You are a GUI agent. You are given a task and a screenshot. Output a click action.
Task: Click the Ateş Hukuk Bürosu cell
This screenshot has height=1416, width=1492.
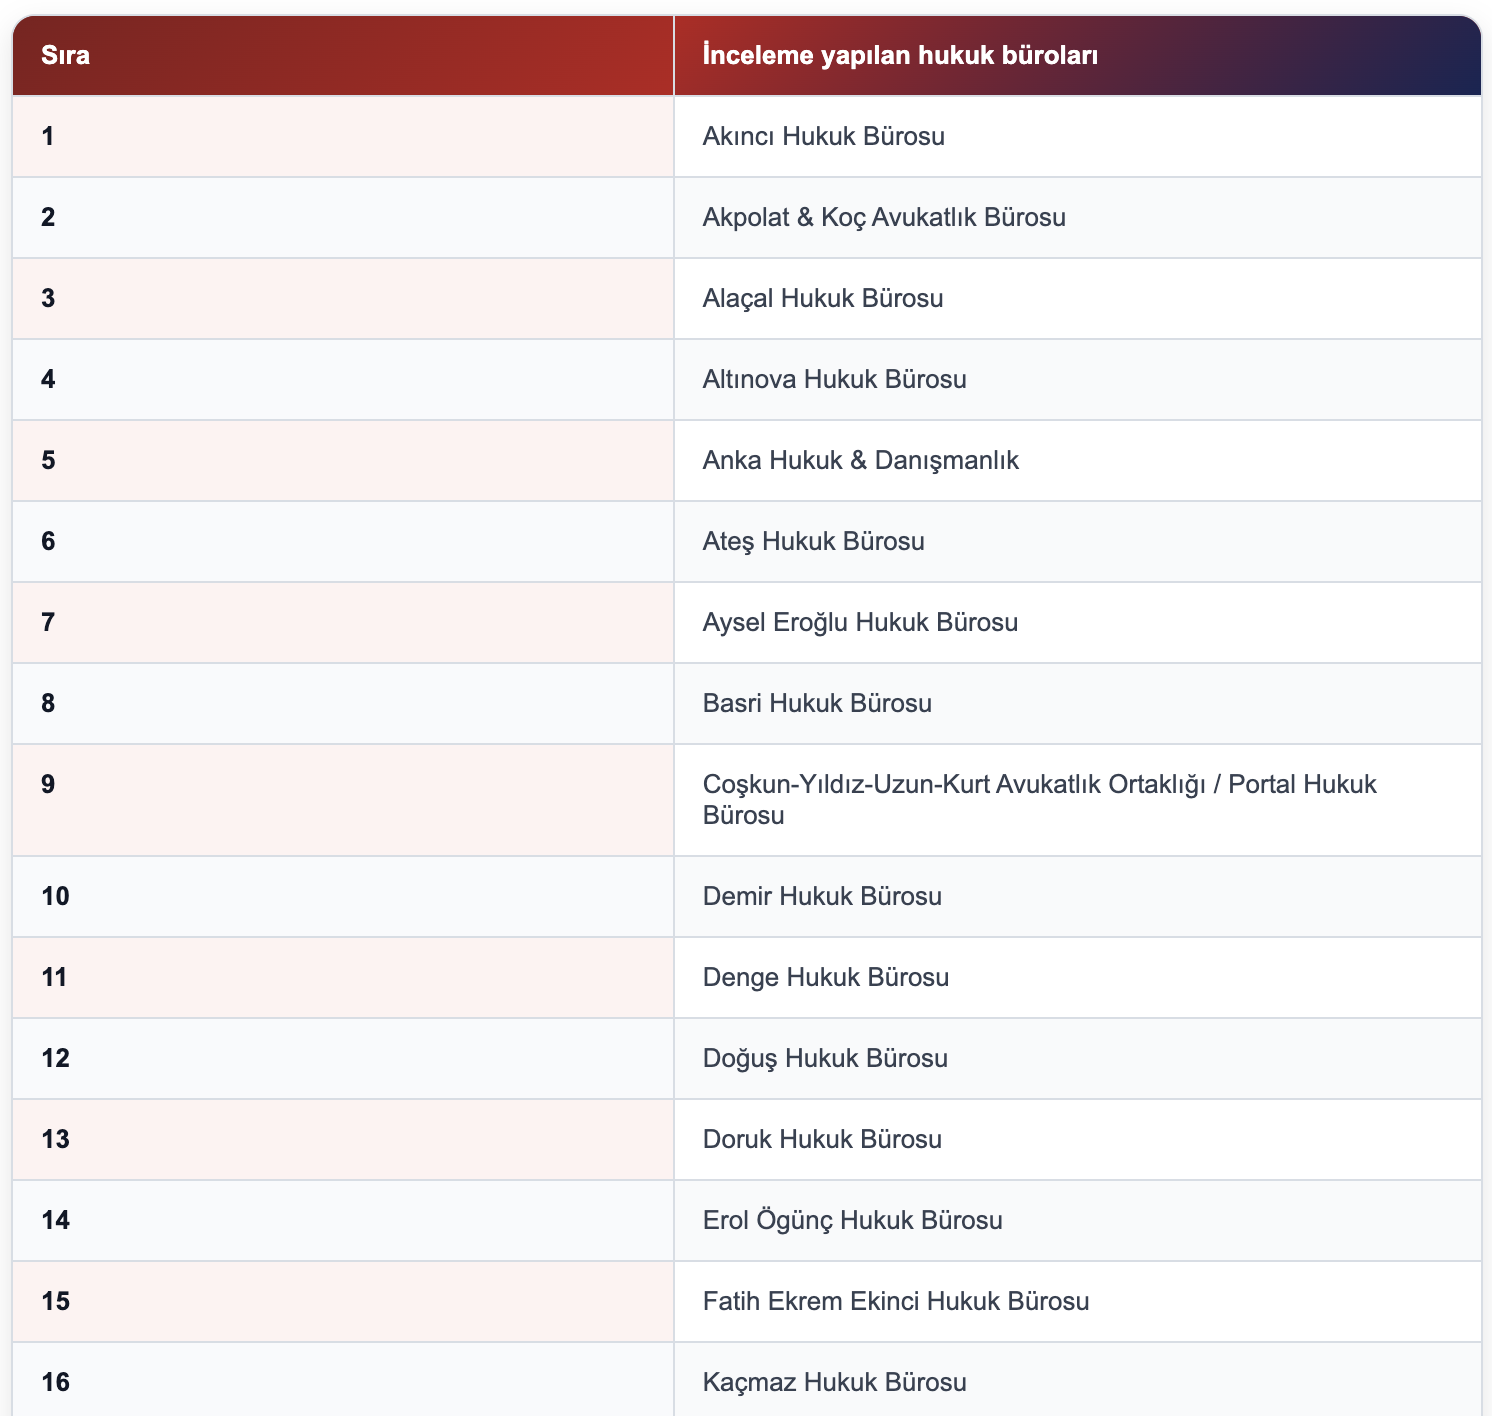click(x=1078, y=541)
